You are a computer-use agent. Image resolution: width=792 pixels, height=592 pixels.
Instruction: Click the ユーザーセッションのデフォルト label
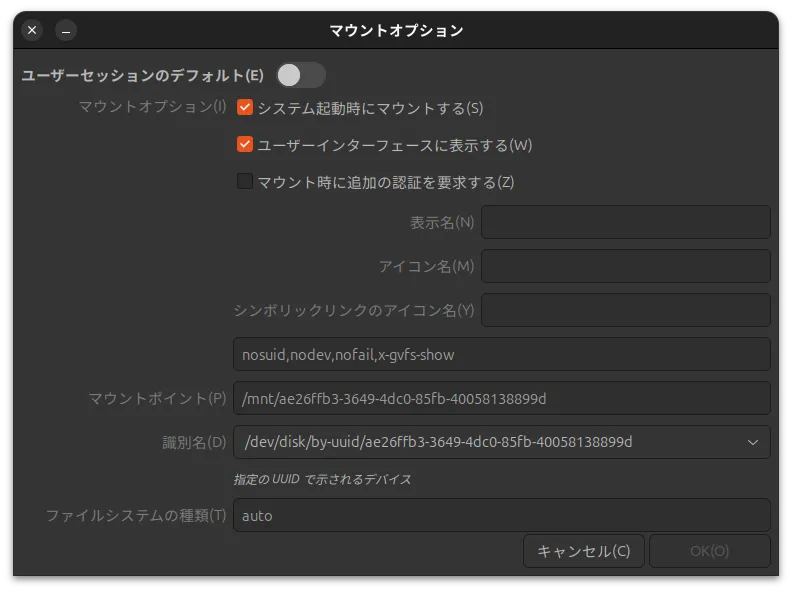pyautogui.click(x=142, y=76)
